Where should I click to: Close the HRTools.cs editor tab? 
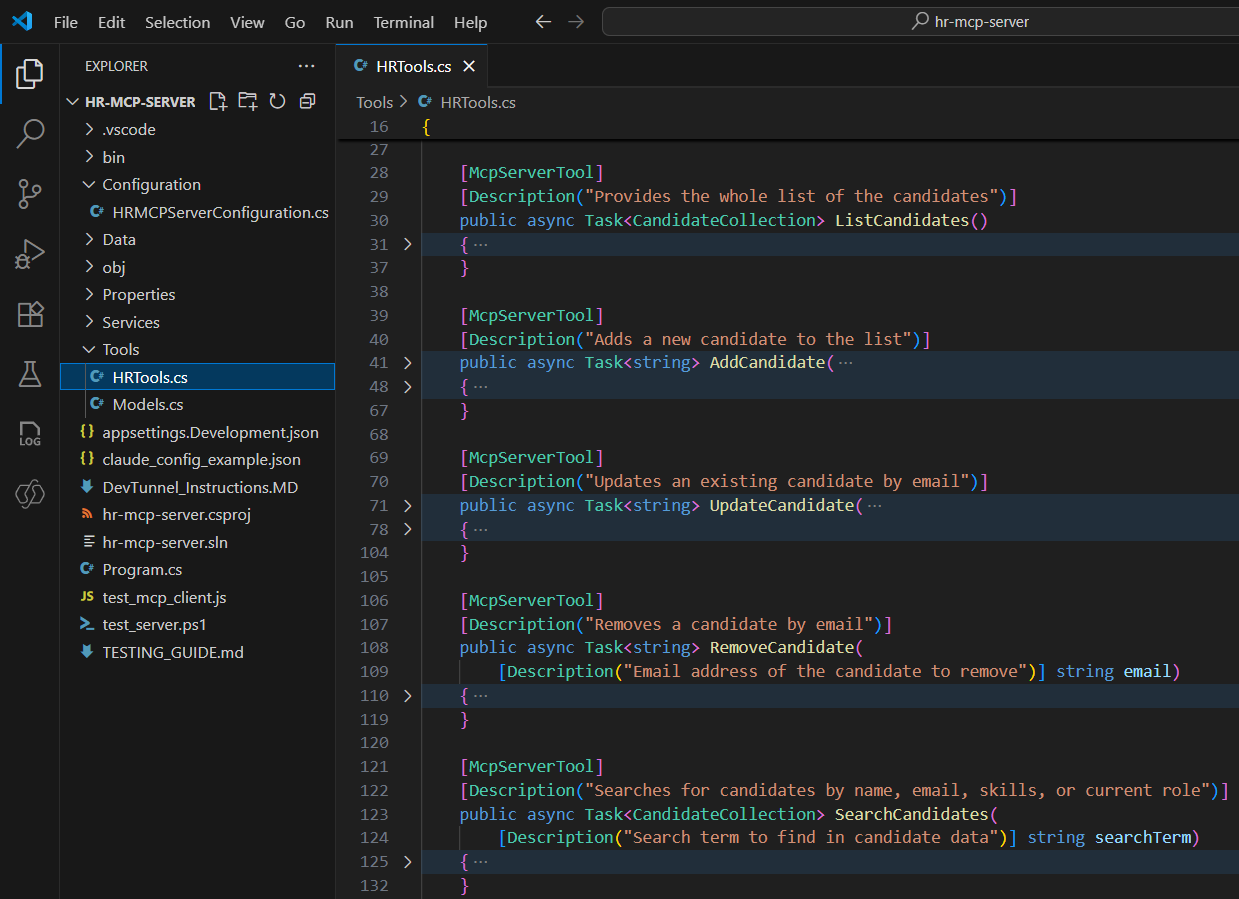coord(469,67)
